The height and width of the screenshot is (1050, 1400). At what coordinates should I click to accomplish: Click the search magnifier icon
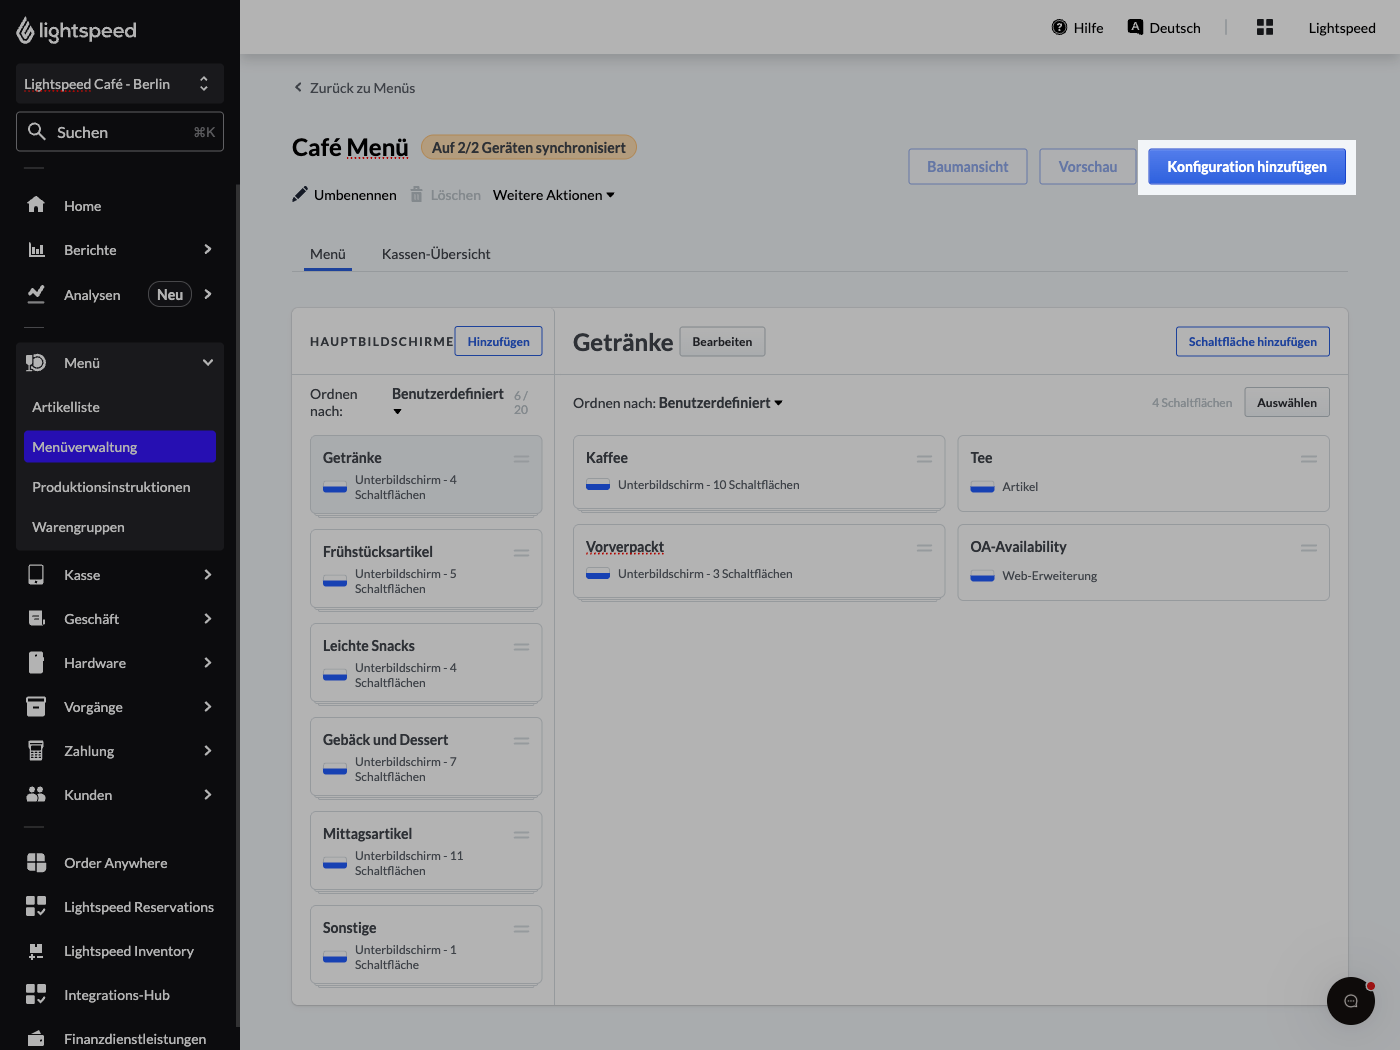click(x=37, y=131)
